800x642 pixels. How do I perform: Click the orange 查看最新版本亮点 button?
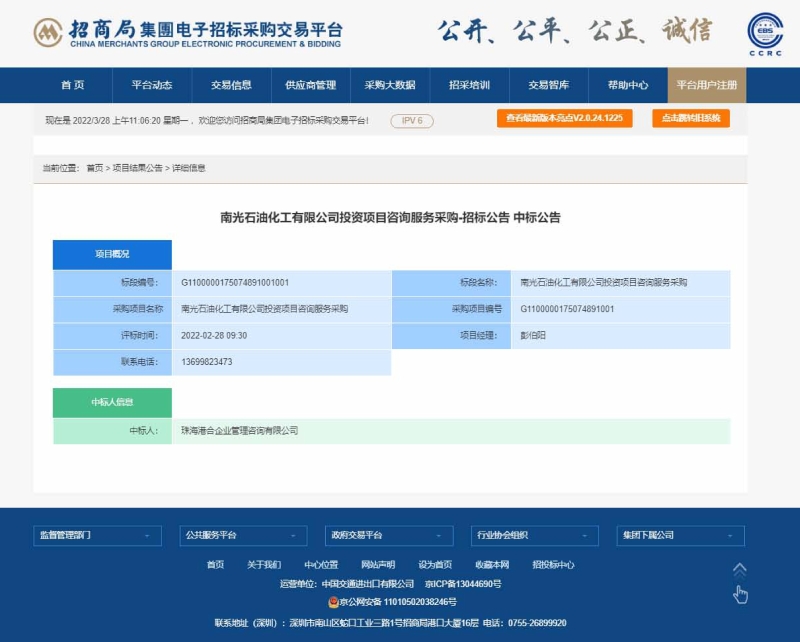pyautogui.click(x=564, y=118)
